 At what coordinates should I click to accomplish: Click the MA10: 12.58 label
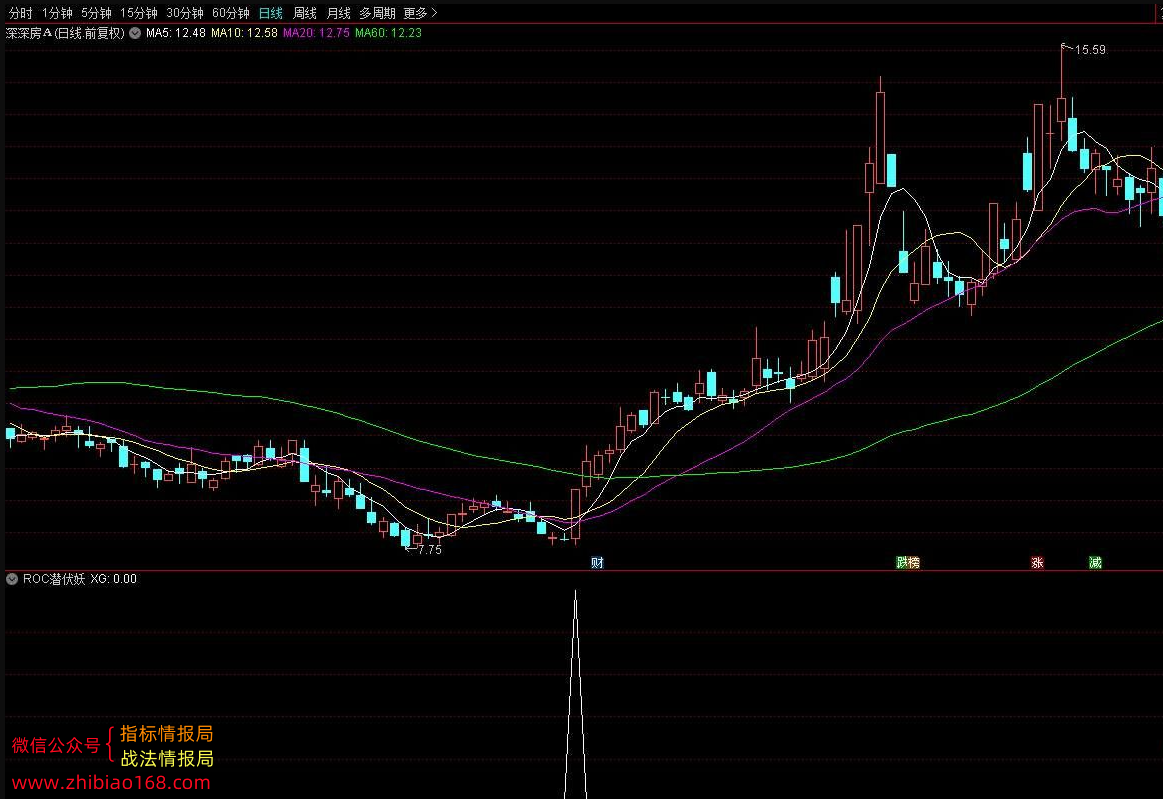(244, 33)
